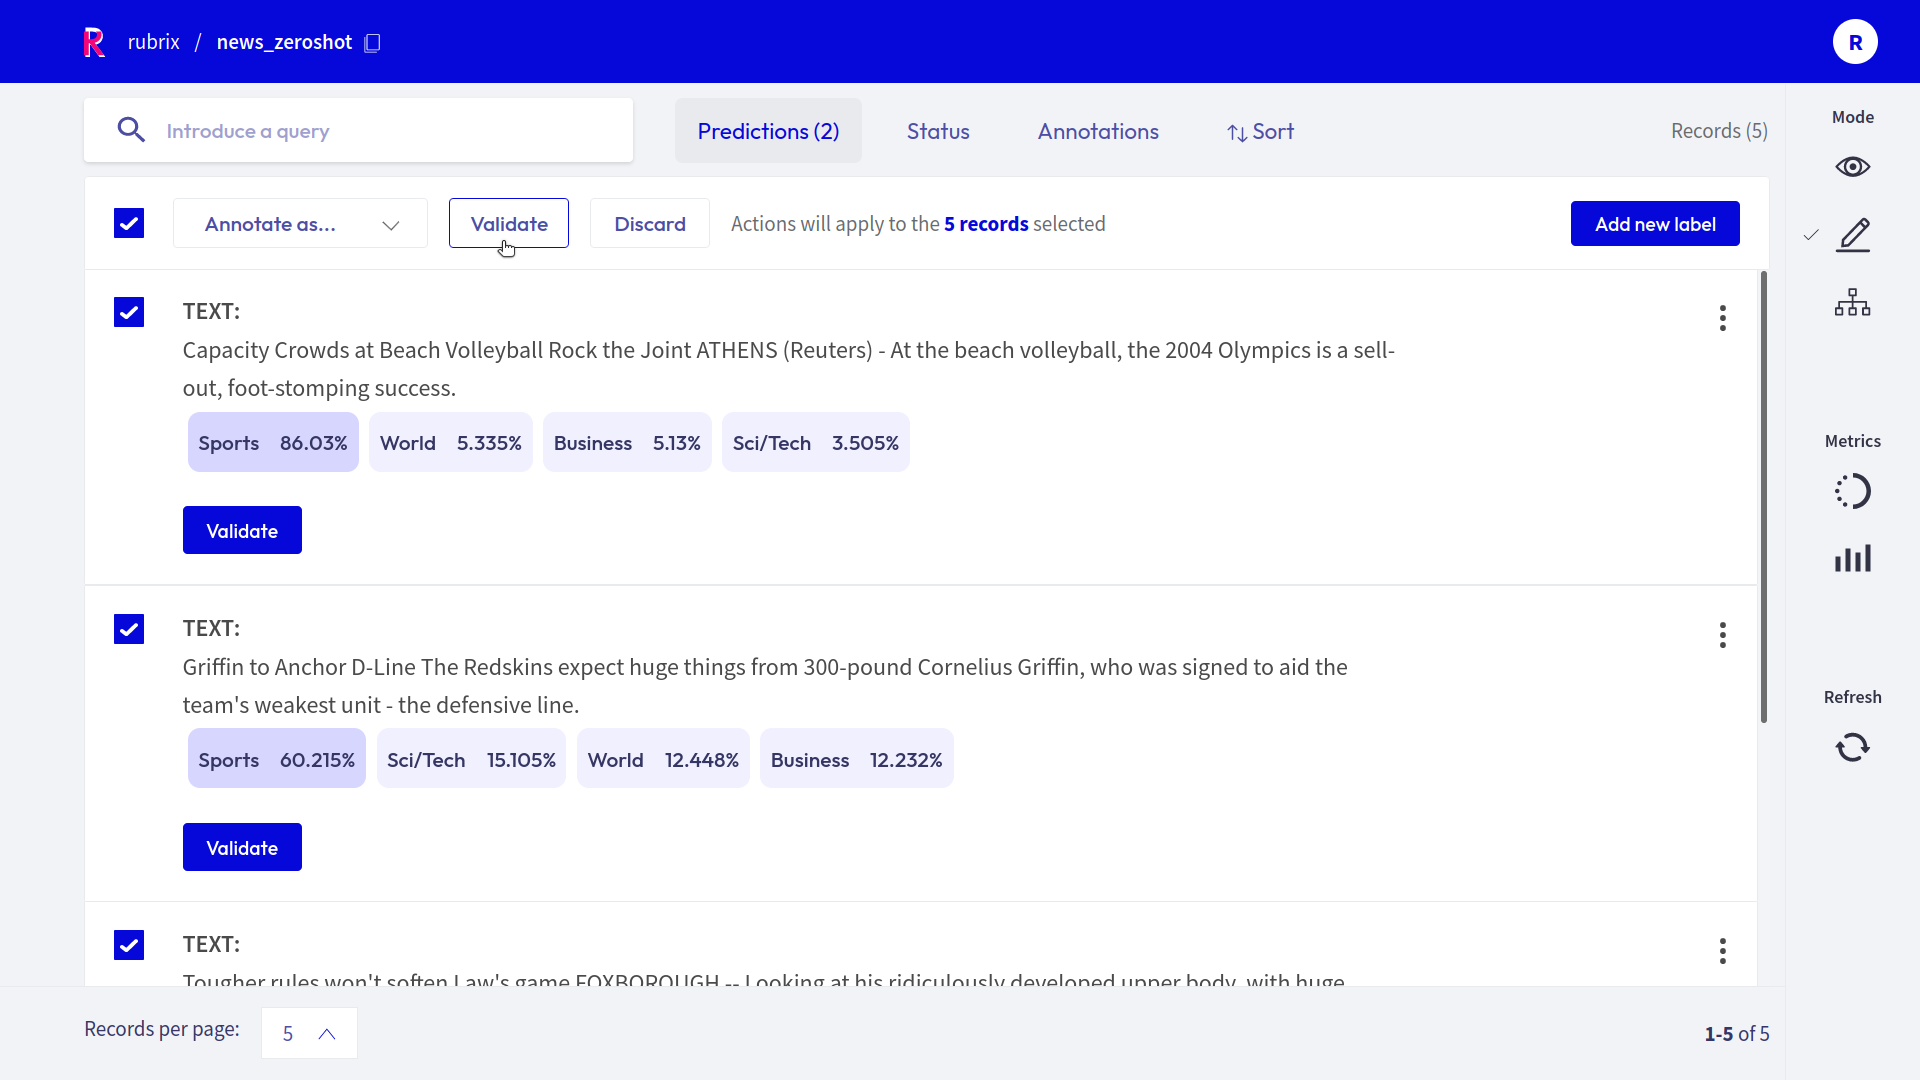Copy dataset name using clipboard icon
The width and height of the screenshot is (1920, 1080).
tap(373, 43)
